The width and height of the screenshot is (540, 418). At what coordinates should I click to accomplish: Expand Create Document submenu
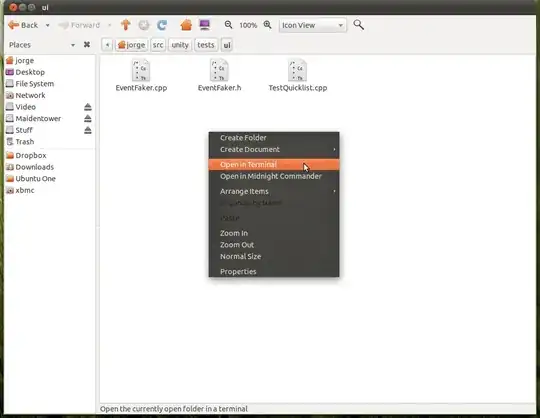[x=274, y=149]
